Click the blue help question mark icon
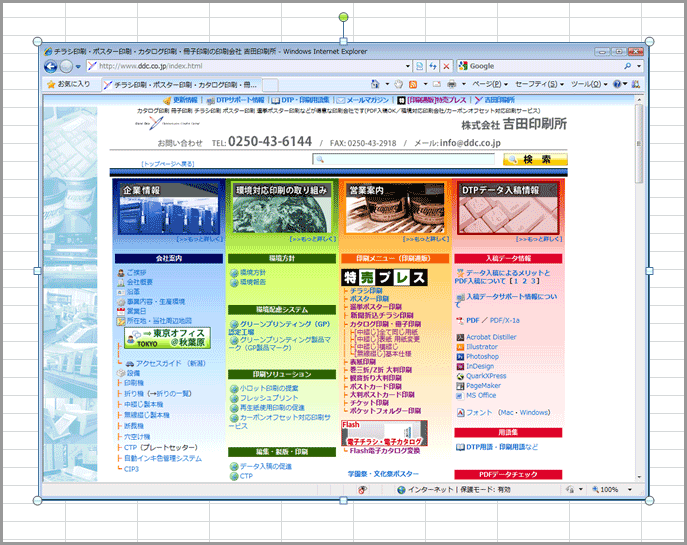 point(617,84)
